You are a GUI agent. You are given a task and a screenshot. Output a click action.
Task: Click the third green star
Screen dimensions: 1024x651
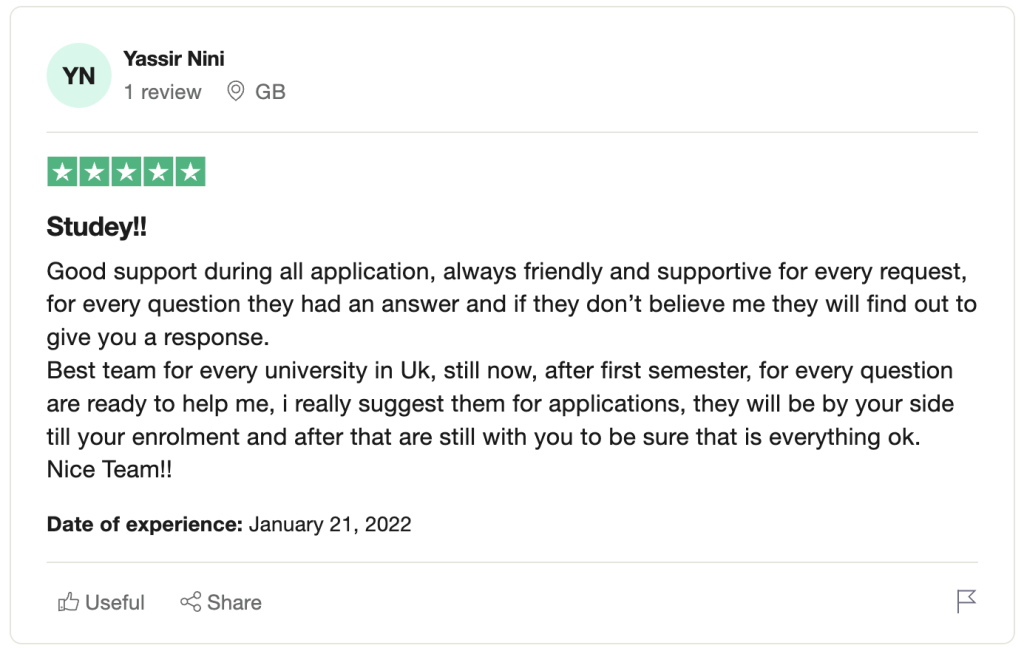(x=126, y=172)
